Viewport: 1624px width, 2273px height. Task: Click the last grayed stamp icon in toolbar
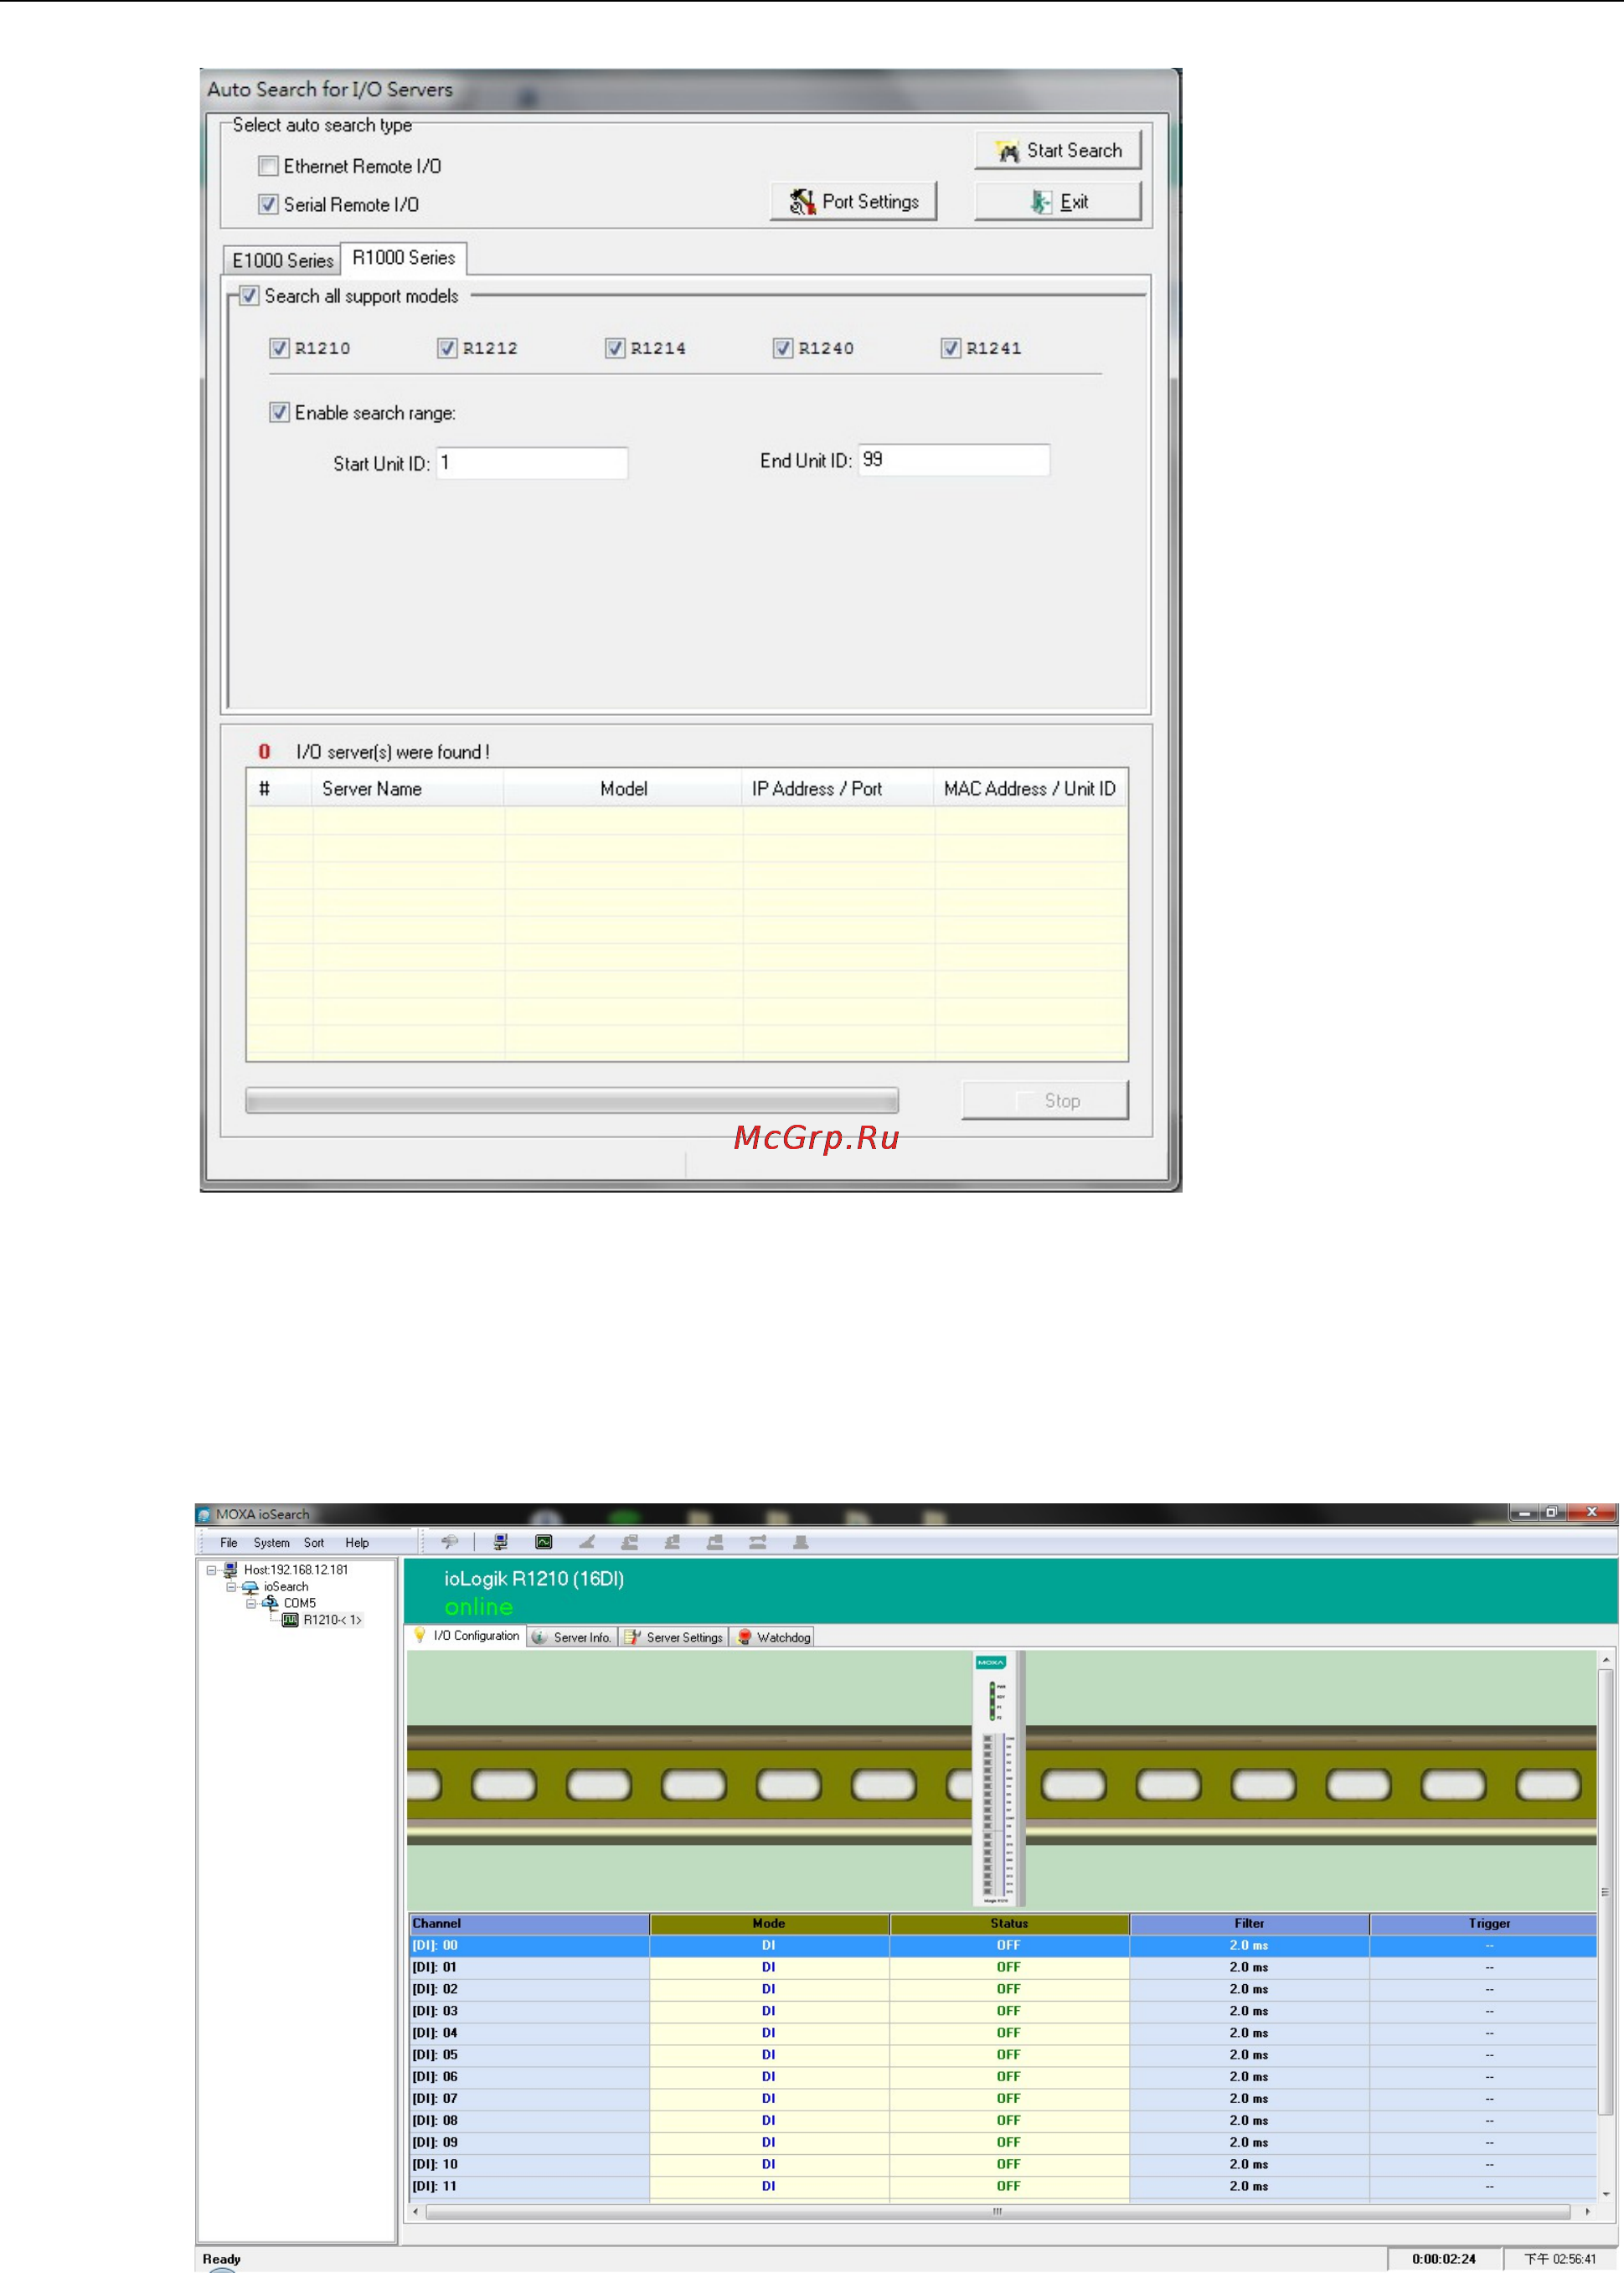(800, 1542)
